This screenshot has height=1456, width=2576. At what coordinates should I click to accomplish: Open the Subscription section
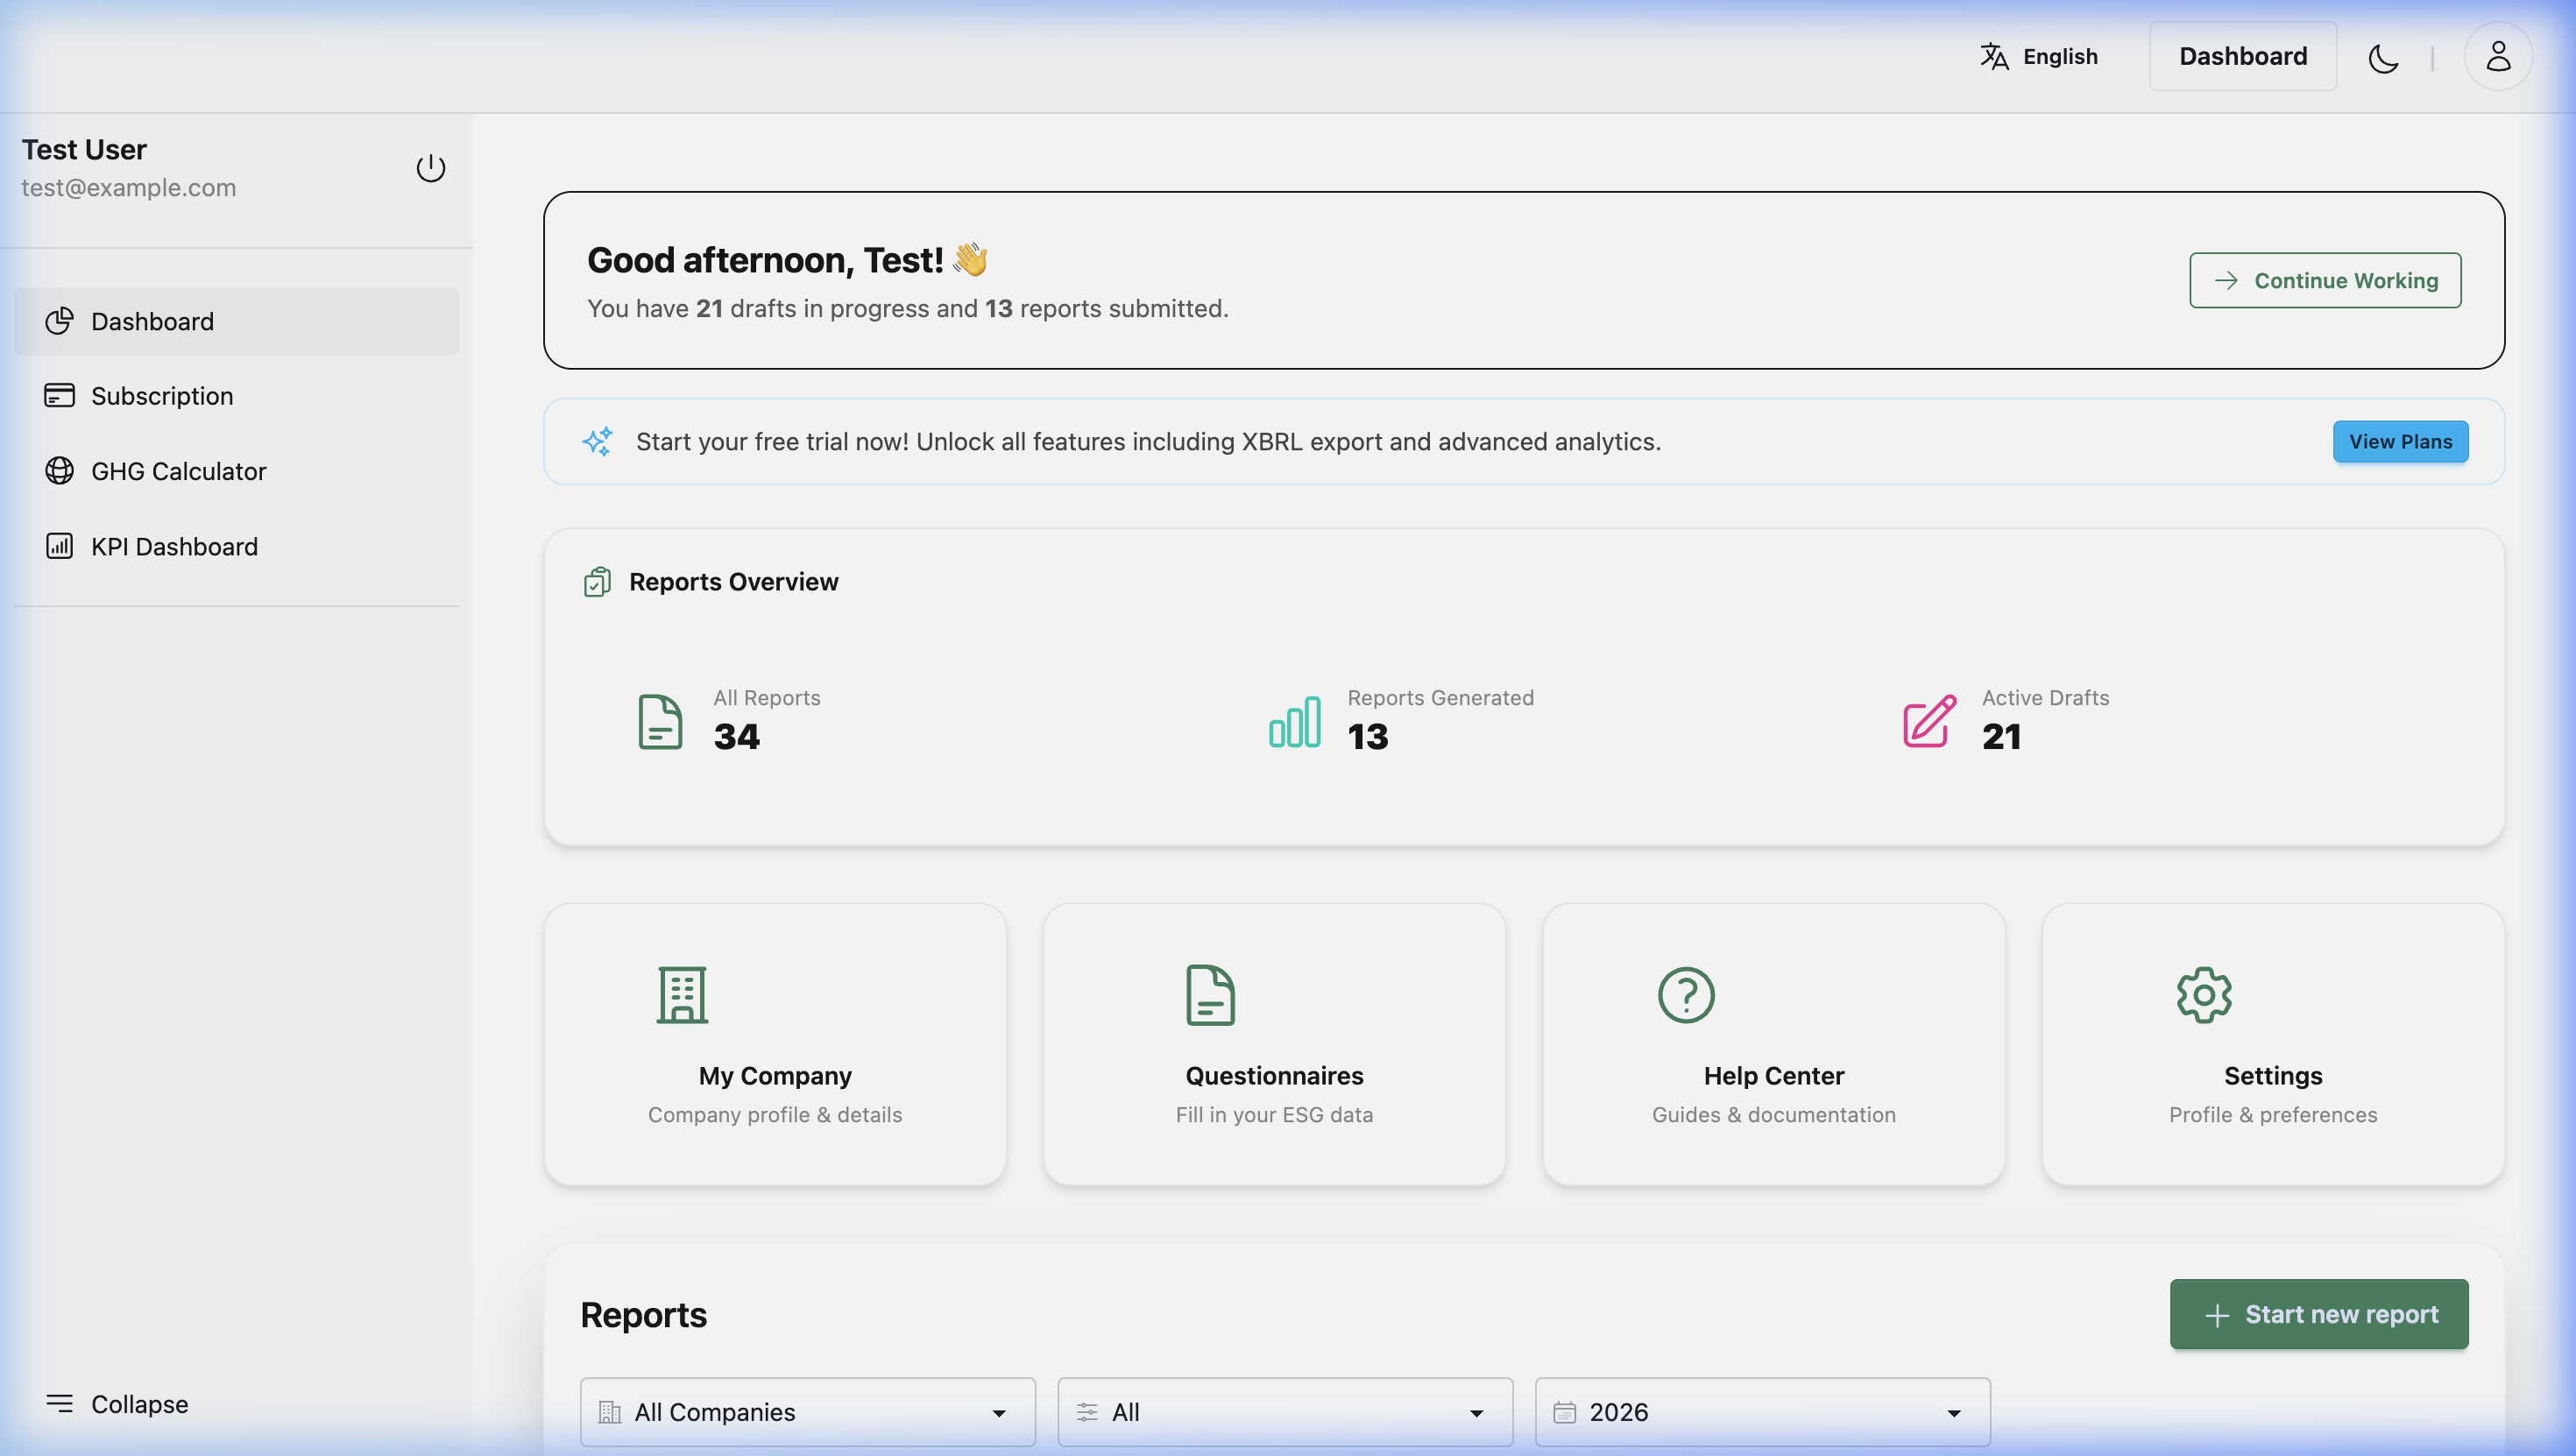(163, 395)
